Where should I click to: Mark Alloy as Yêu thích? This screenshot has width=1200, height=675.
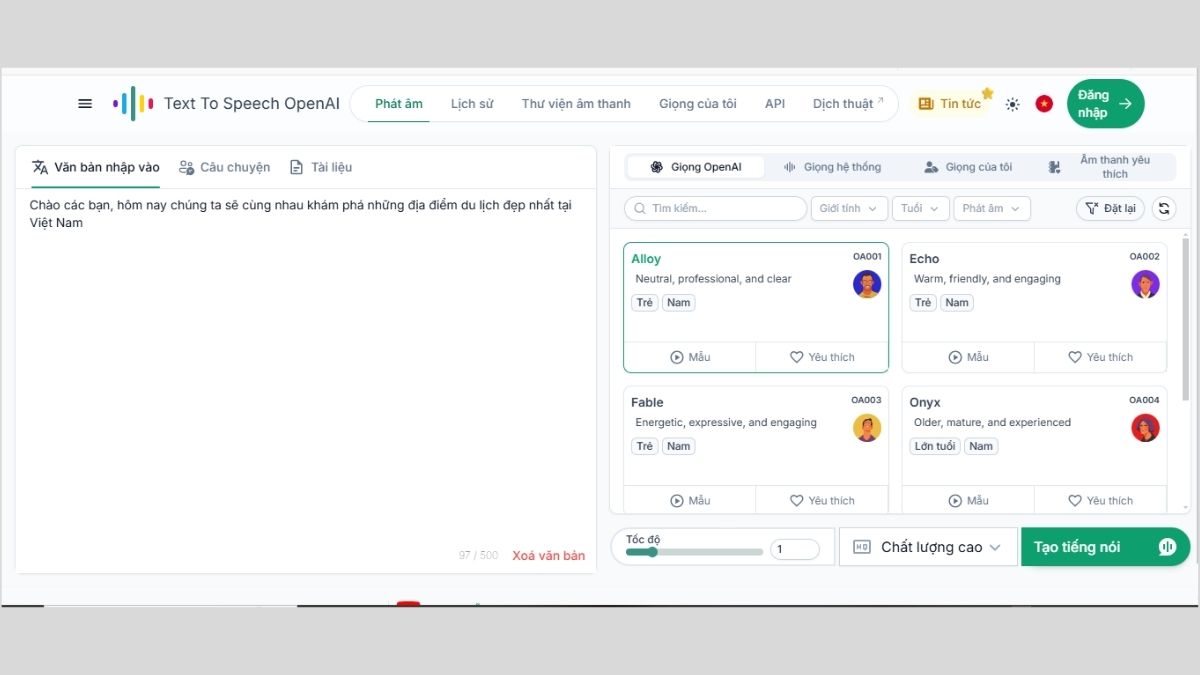tap(822, 357)
